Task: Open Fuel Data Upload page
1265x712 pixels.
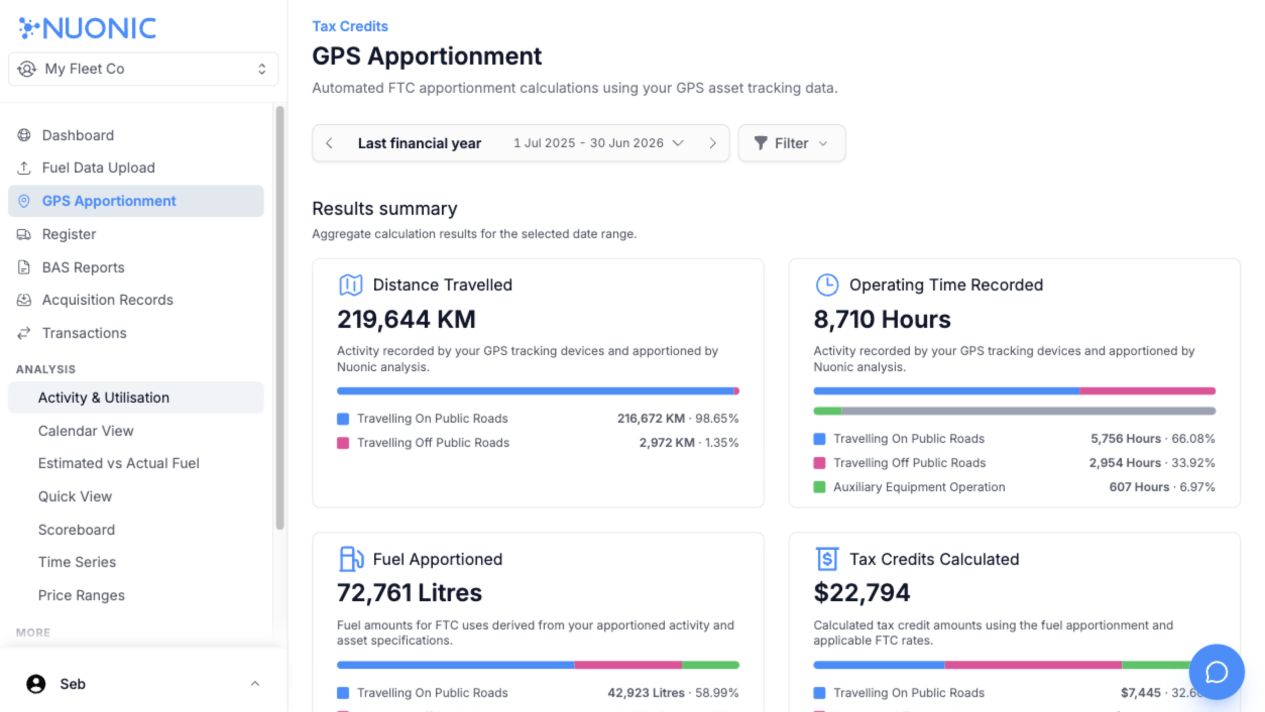Action: [x=136, y=168]
